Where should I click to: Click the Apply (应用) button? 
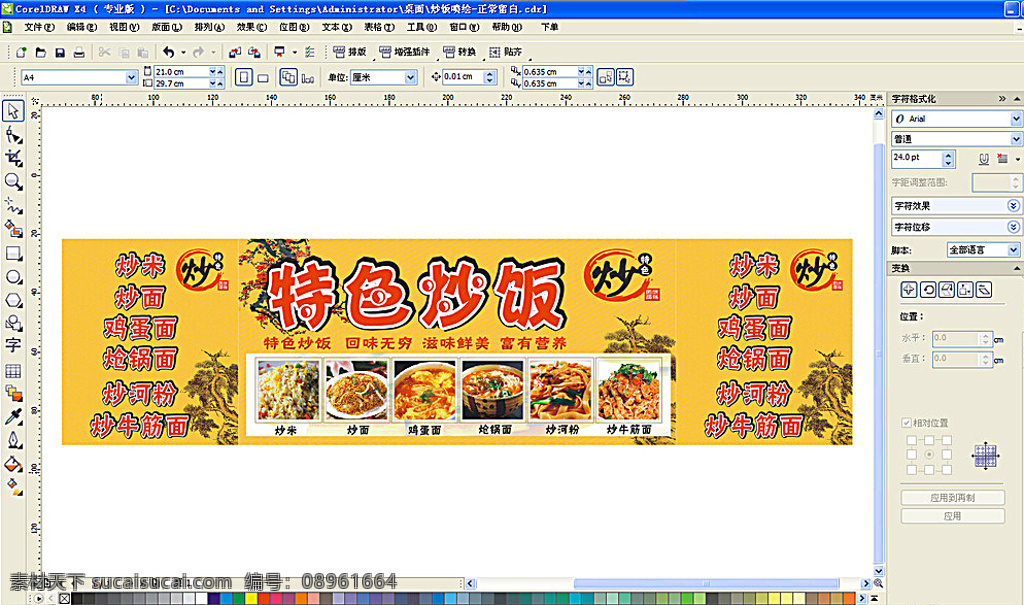(952, 516)
